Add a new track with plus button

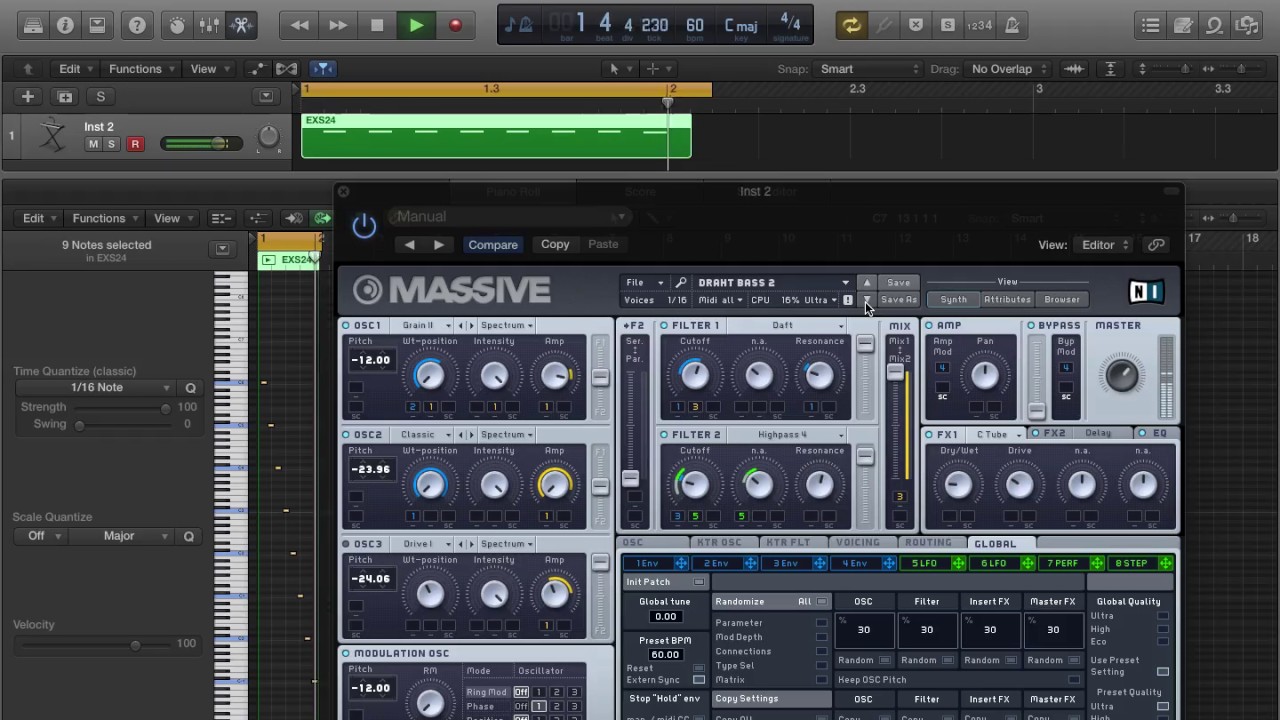click(x=28, y=97)
